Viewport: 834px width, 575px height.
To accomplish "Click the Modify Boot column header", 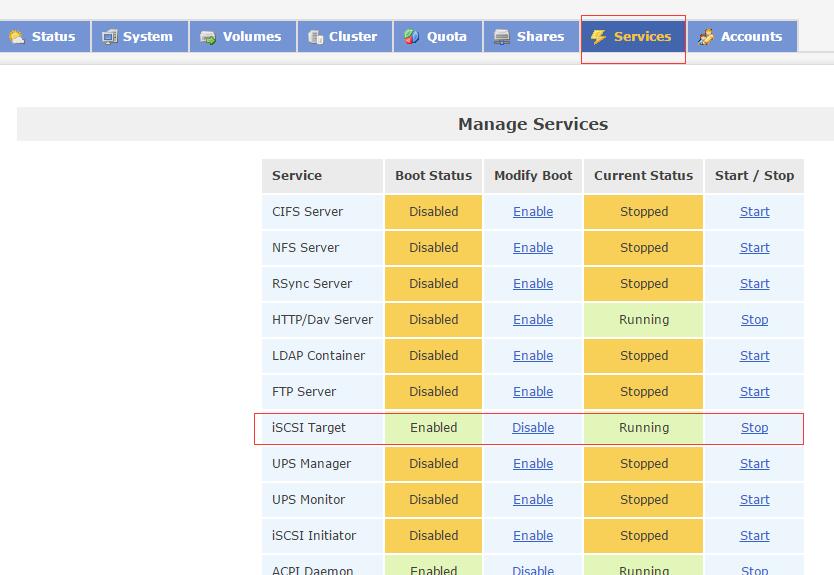I will [x=533, y=176].
